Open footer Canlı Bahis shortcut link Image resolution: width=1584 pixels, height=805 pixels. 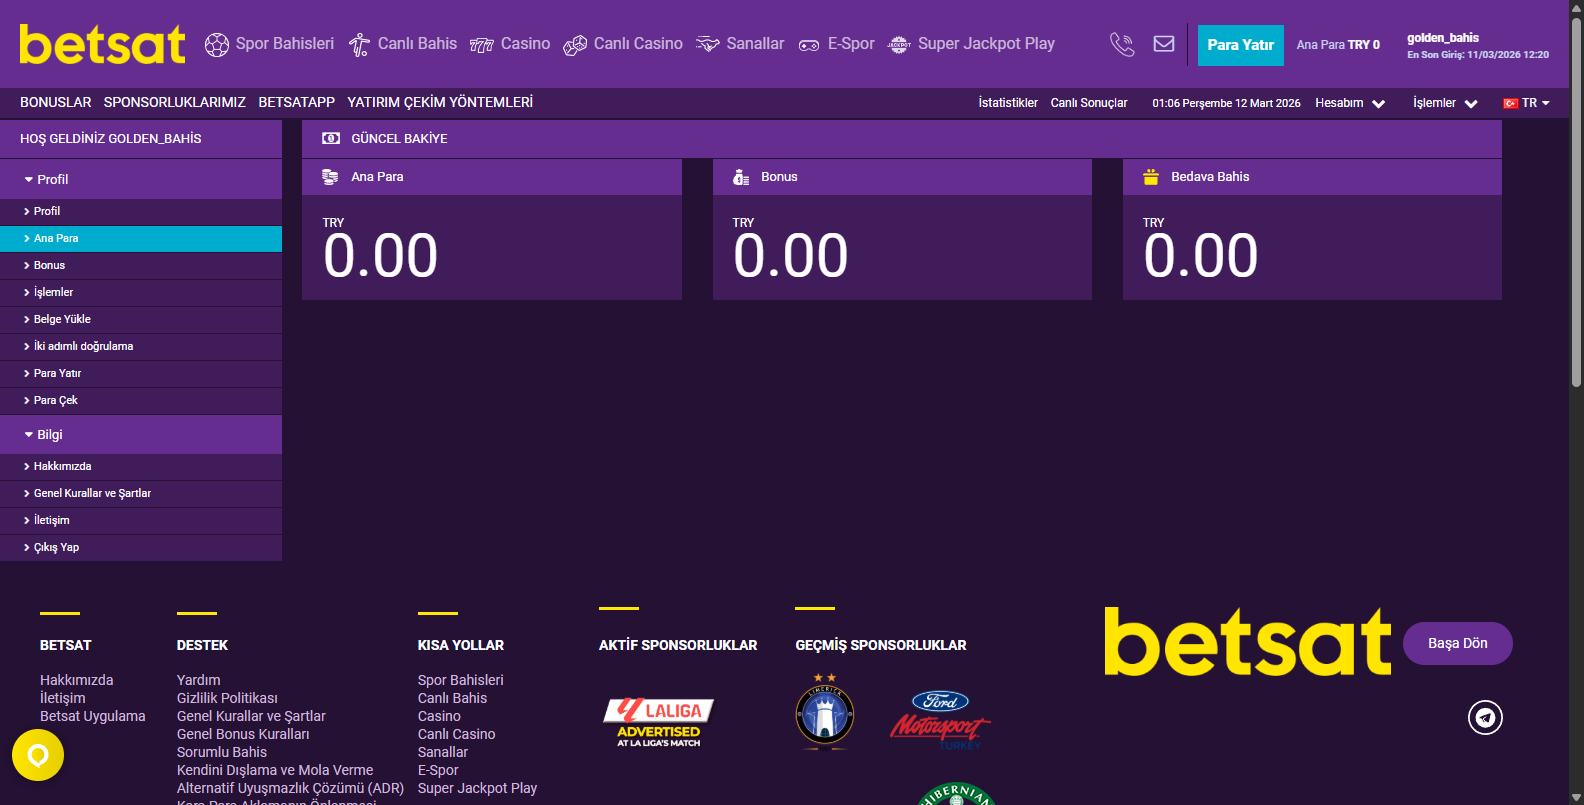click(452, 698)
